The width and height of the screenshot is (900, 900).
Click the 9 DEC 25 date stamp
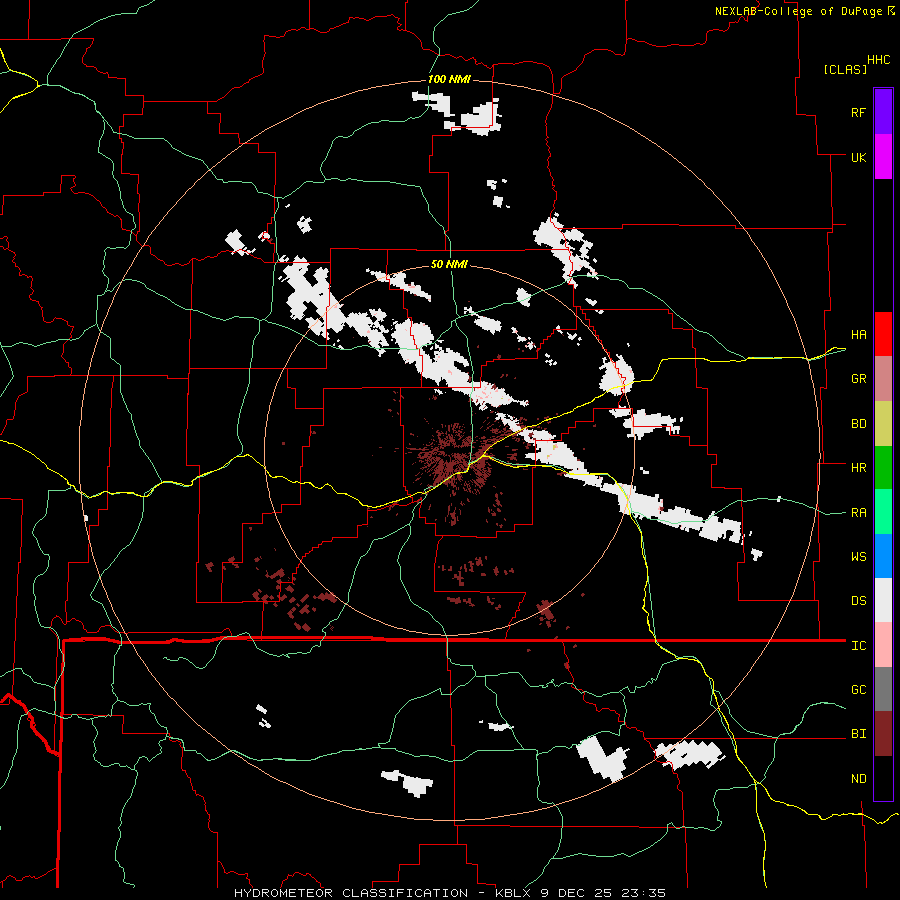[x=577, y=893]
